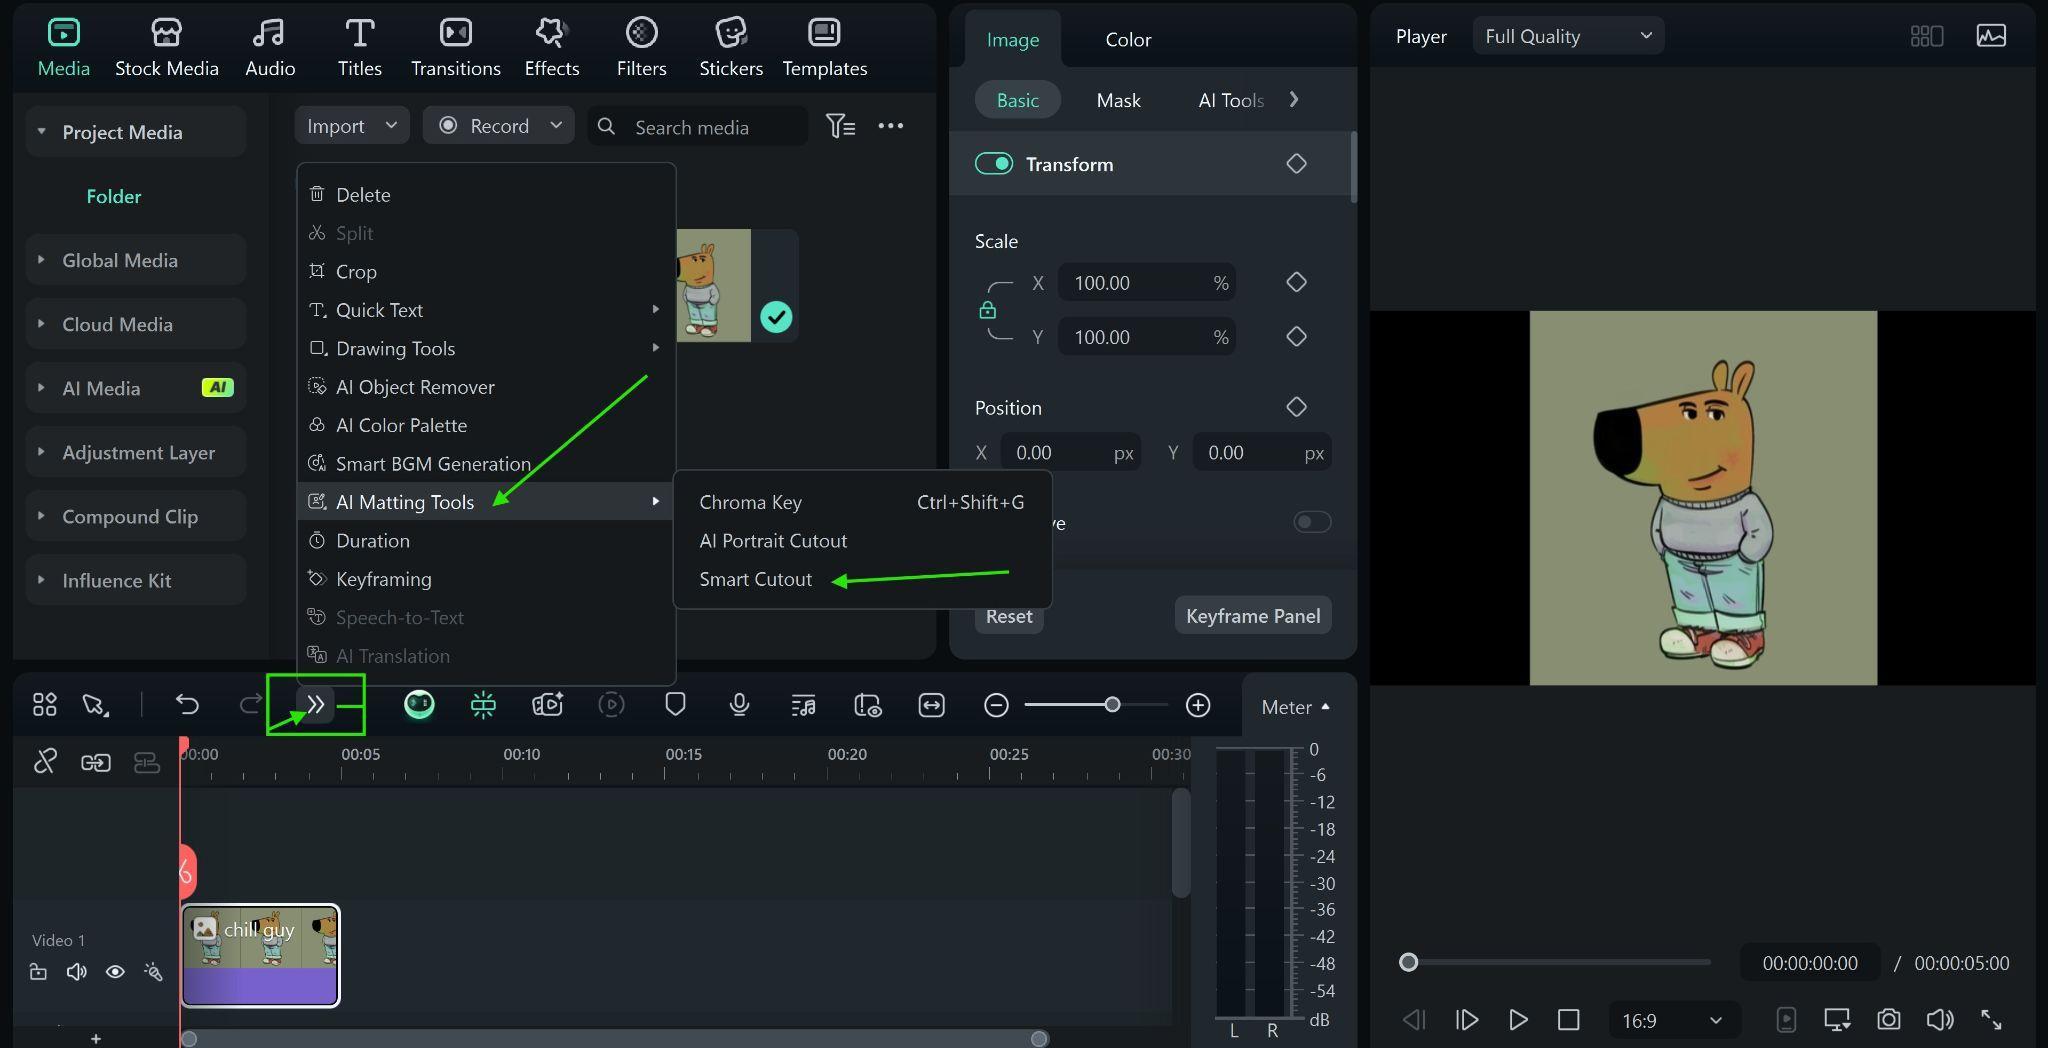Open the 16:9 aspect ratio dropdown
This screenshot has width=2048, height=1048.
pos(1672,1020)
